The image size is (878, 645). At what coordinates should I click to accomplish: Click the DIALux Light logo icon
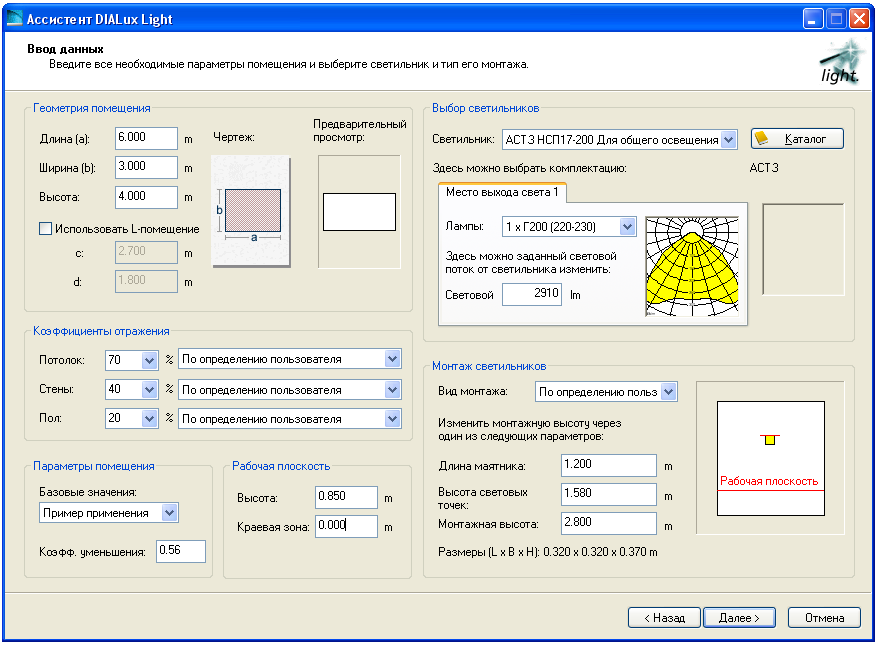pyautogui.click(x=838, y=62)
